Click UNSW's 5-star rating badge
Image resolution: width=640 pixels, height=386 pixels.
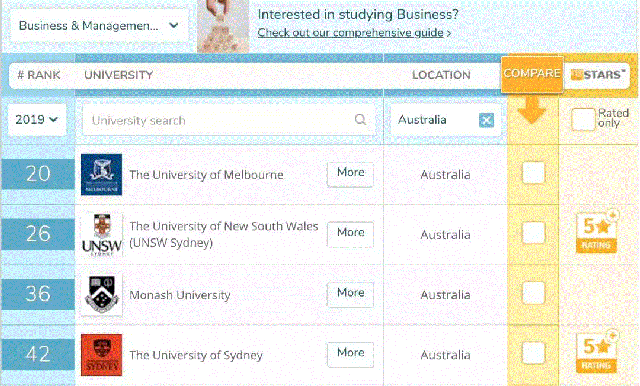click(596, 232)
